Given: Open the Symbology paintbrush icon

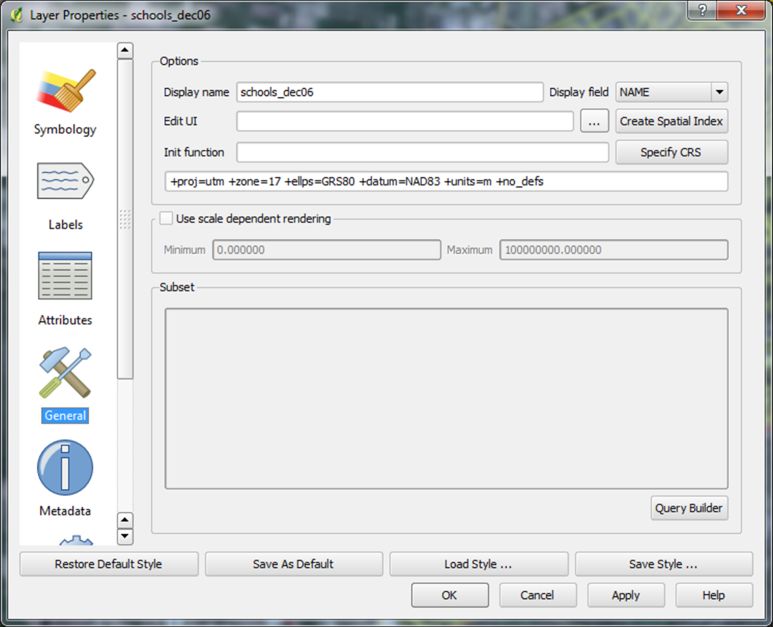Looking at the screenshot, I should pyautogui.click(x=66, y=90).
